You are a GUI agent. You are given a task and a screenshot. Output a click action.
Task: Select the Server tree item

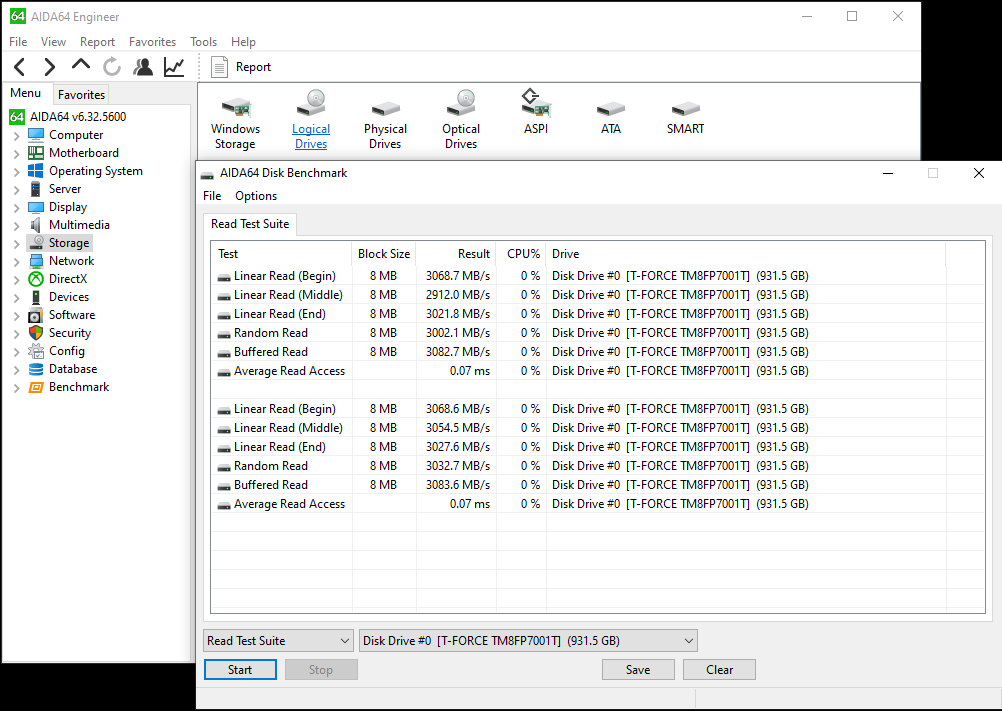point(65,188)
